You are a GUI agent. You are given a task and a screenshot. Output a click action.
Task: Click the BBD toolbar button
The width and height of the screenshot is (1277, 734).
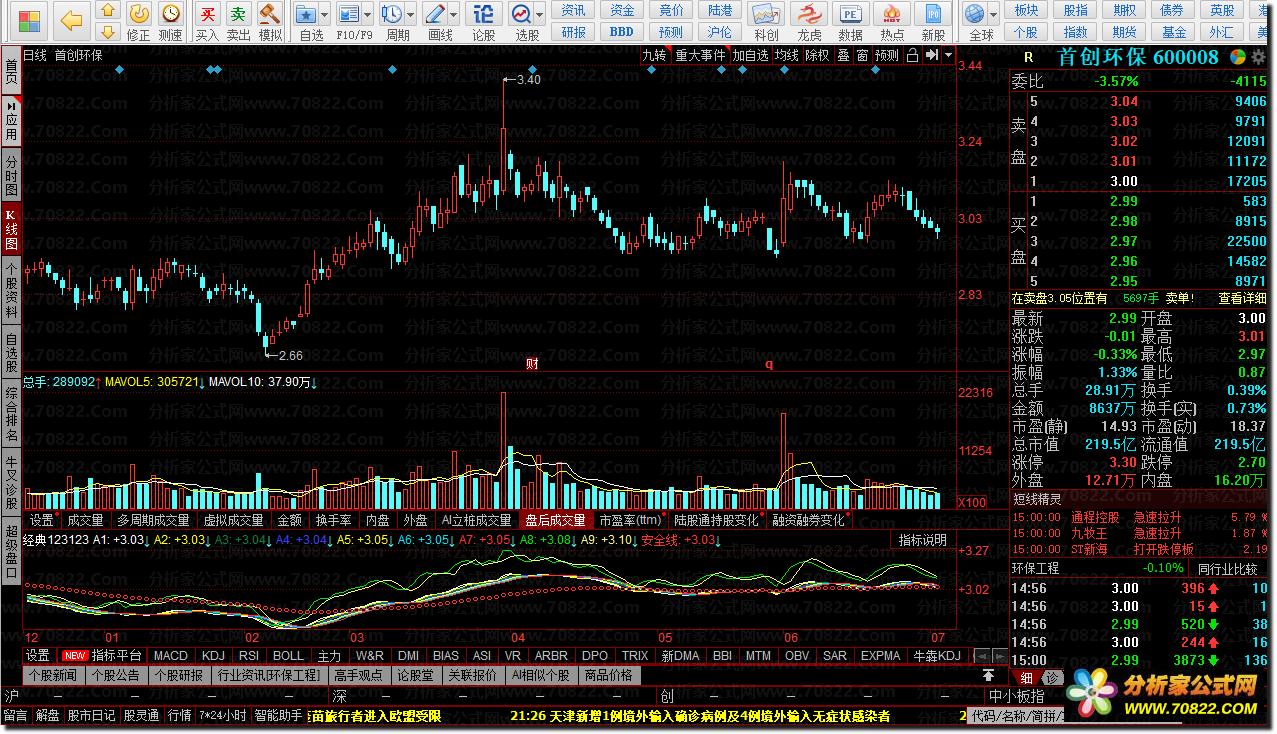point(622,31)
